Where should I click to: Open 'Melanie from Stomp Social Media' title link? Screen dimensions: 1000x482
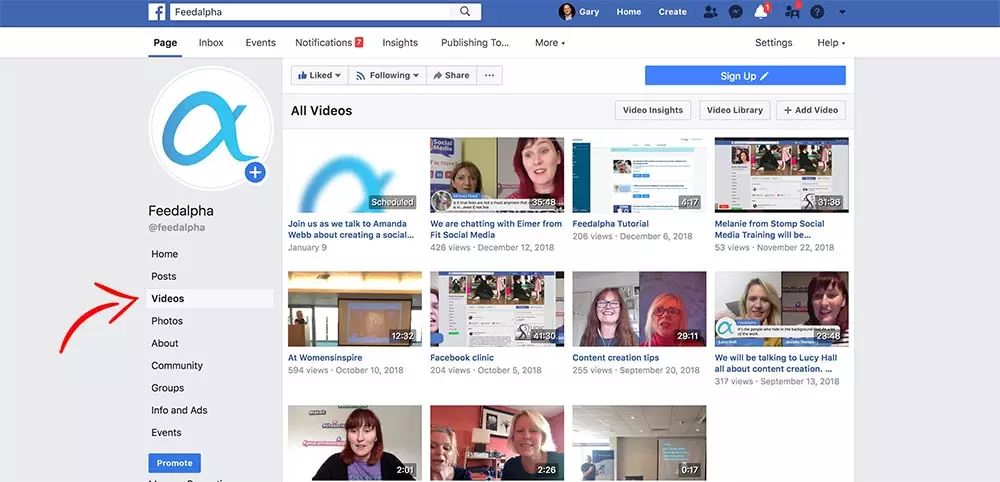(770, 229)
